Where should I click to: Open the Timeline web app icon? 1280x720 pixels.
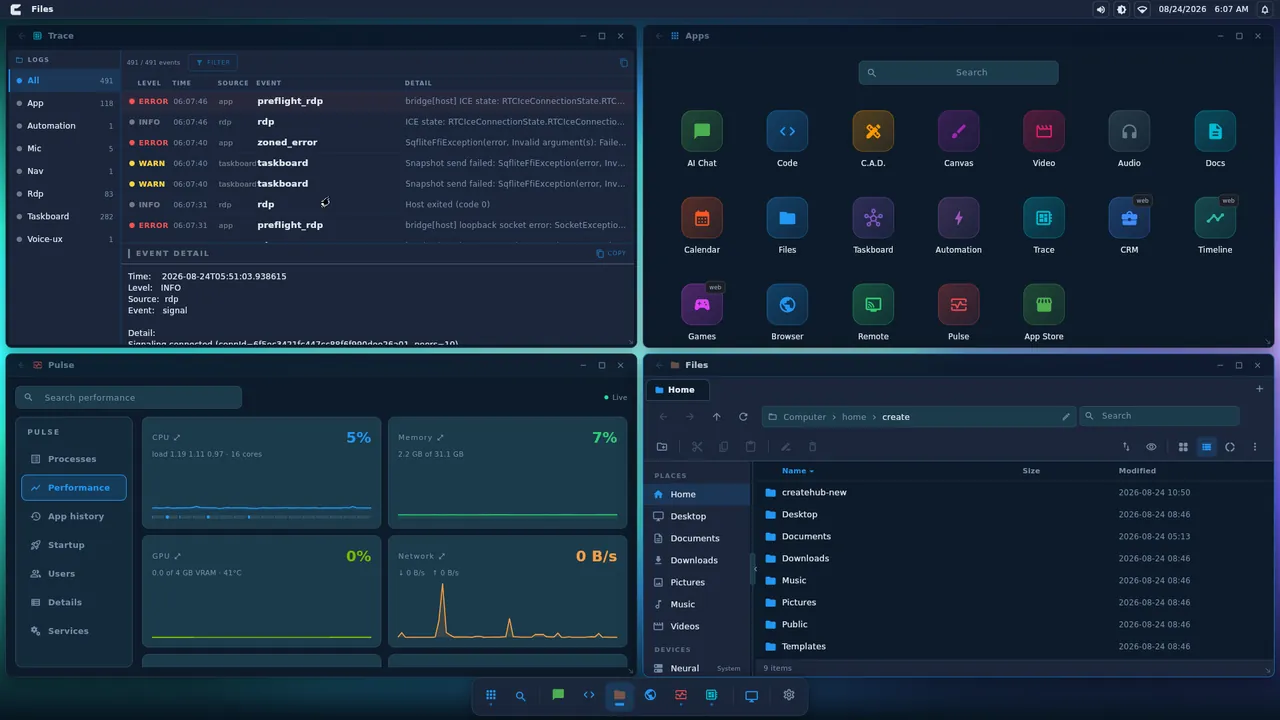pyautogui.click(x=1215, y=218)
